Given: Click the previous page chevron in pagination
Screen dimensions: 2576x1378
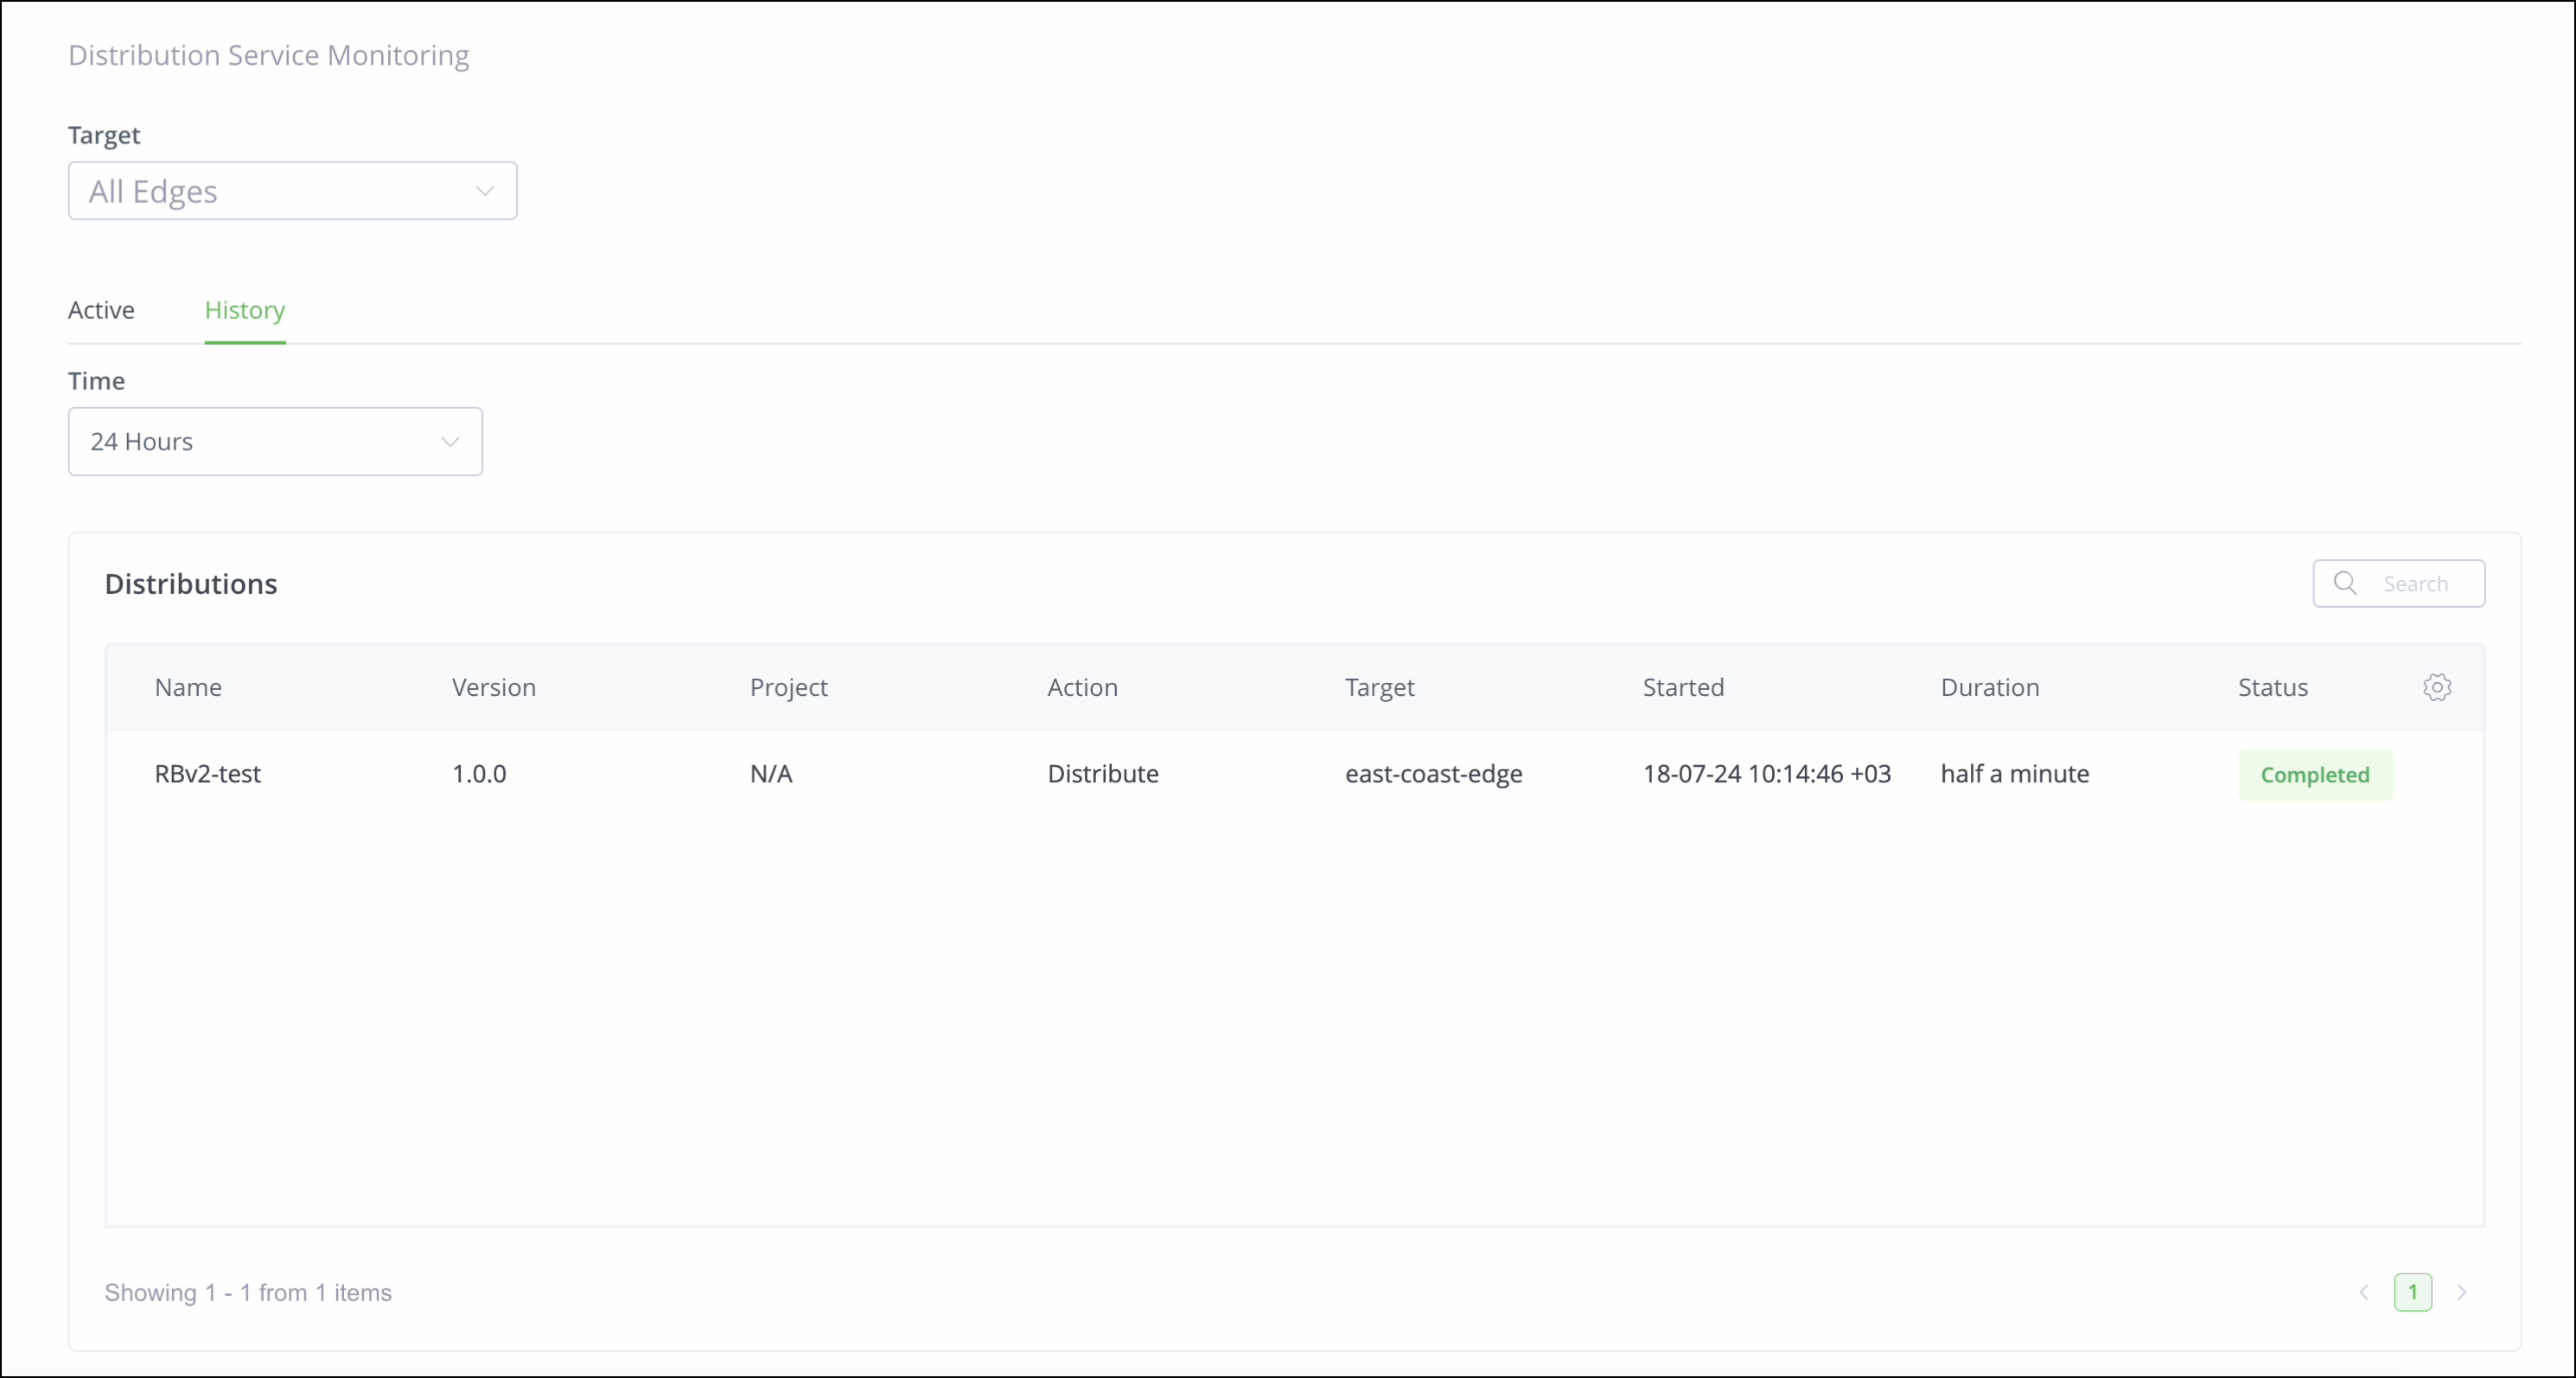Looking at the screenshot, I should pos(2363,1292).
